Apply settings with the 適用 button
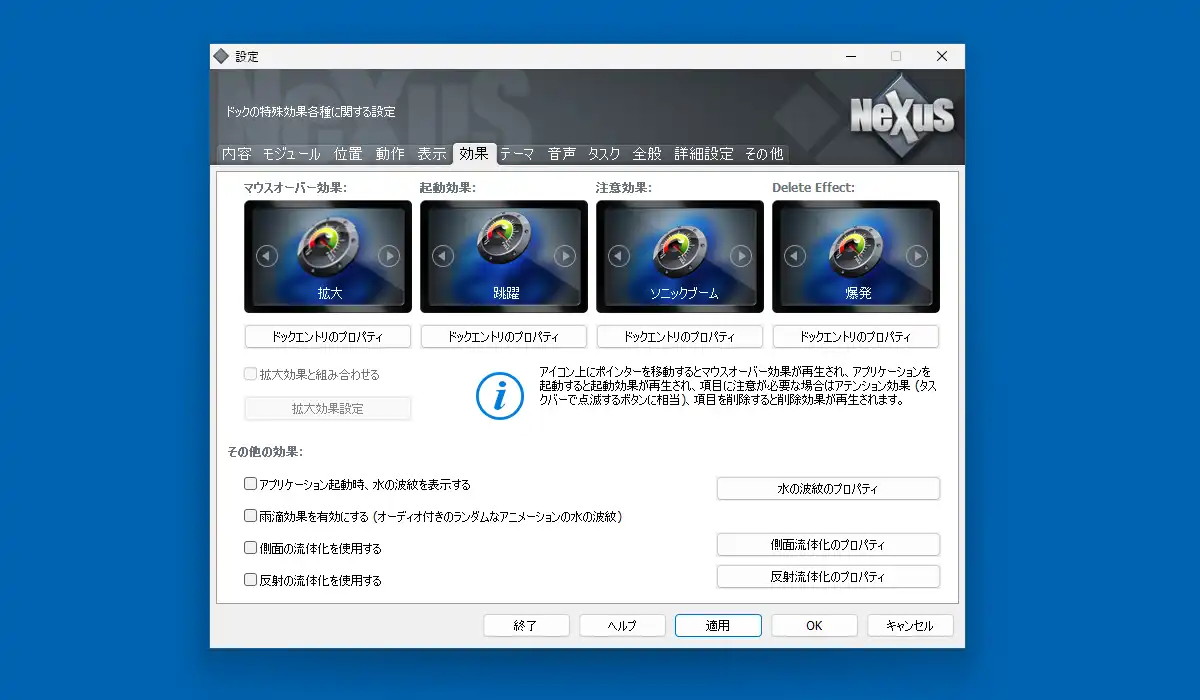The height and width of the screenshot is (700, 1200). 718,625
